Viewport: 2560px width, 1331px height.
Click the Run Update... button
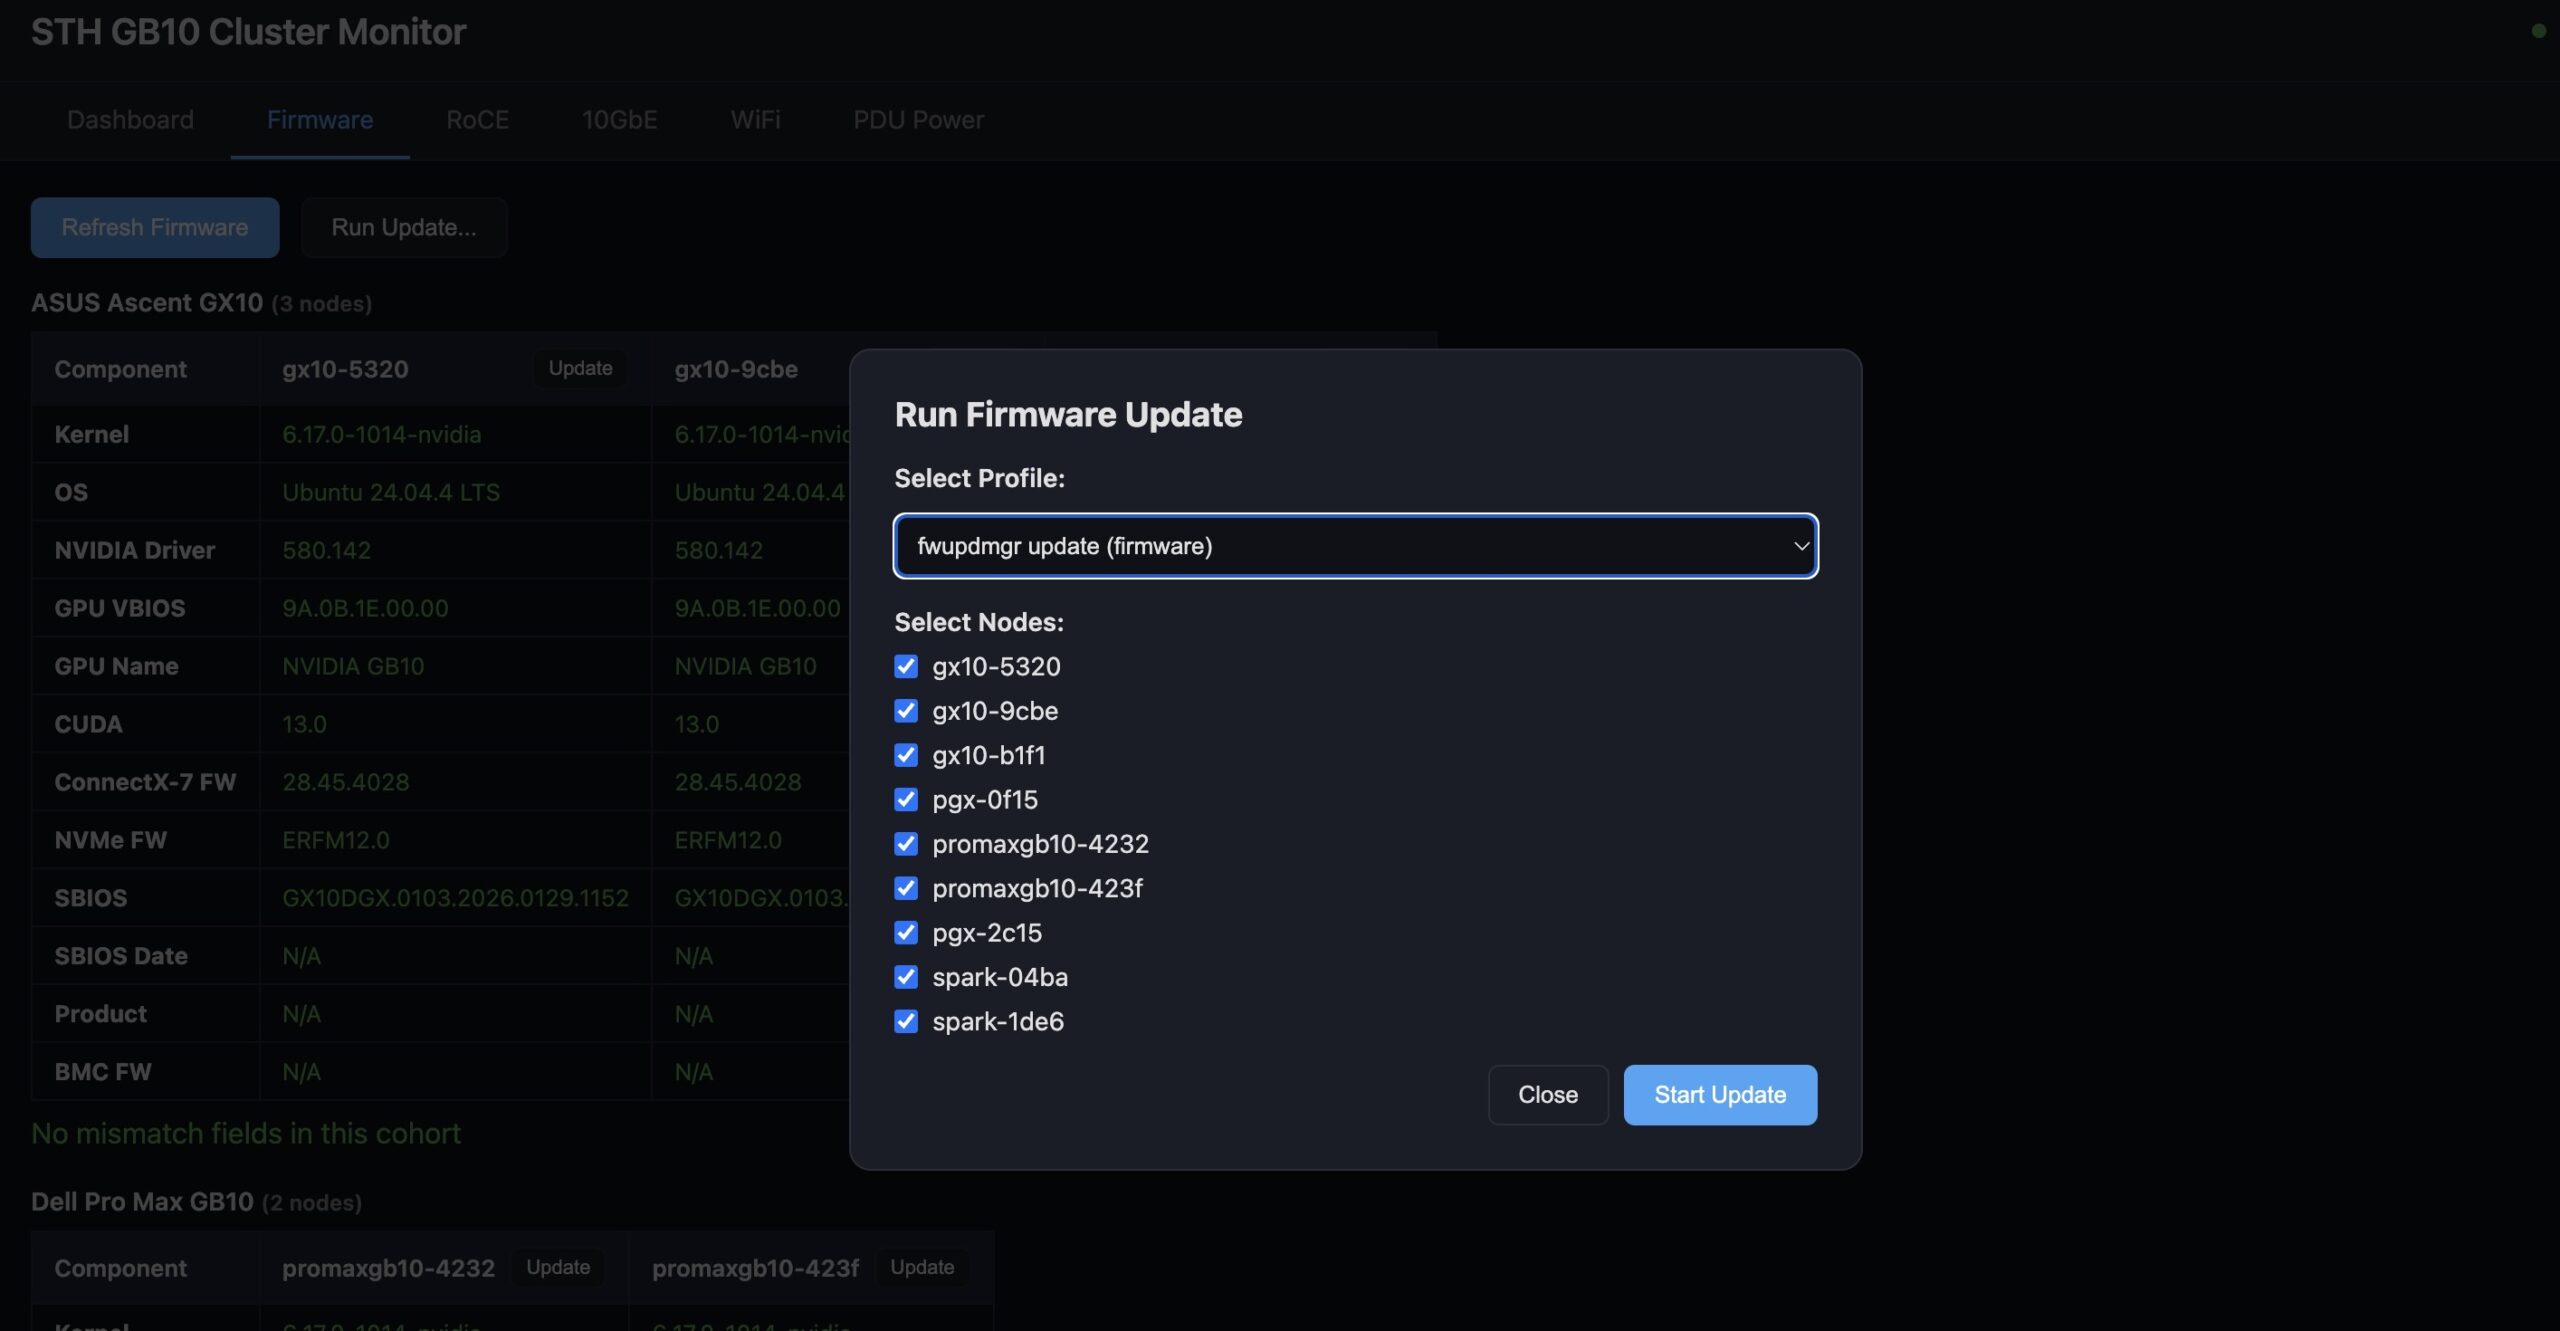point(403,227)
